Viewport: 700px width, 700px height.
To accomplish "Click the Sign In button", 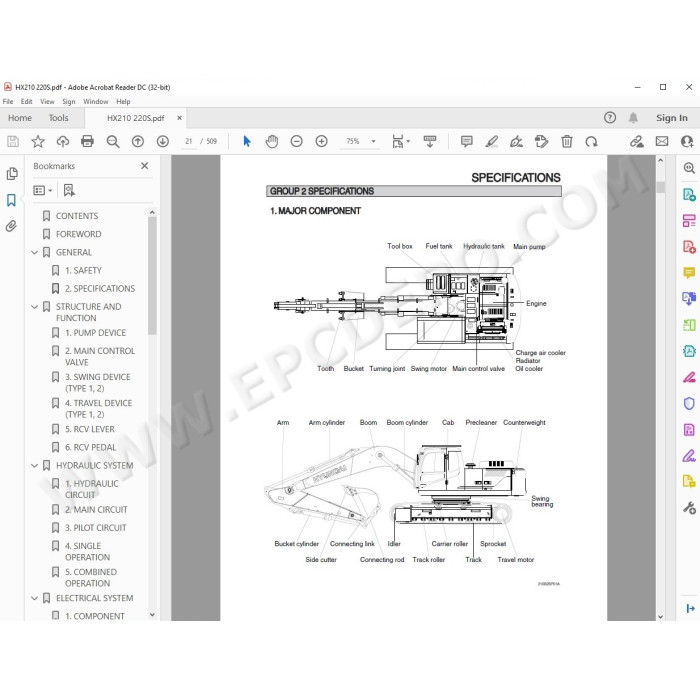I will [x=671, y=118].
